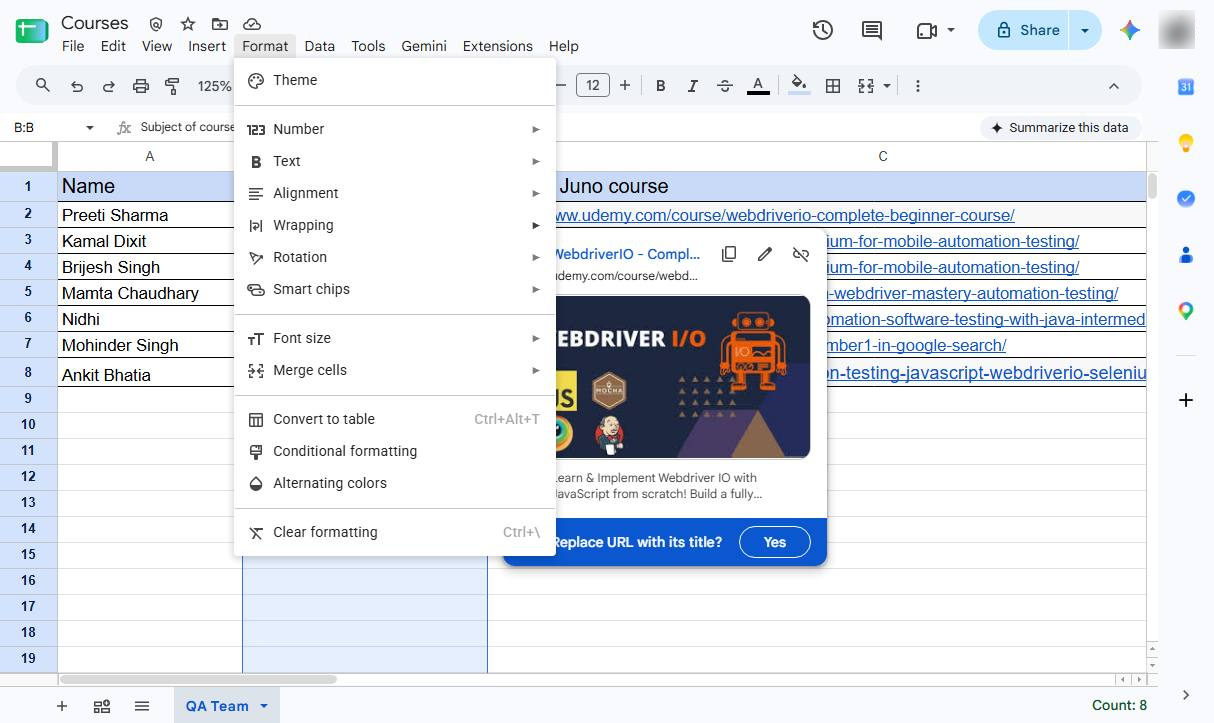Screen dimensions: 1214x723
Task: Expand the Number submenu
Action: pos(394,129)
